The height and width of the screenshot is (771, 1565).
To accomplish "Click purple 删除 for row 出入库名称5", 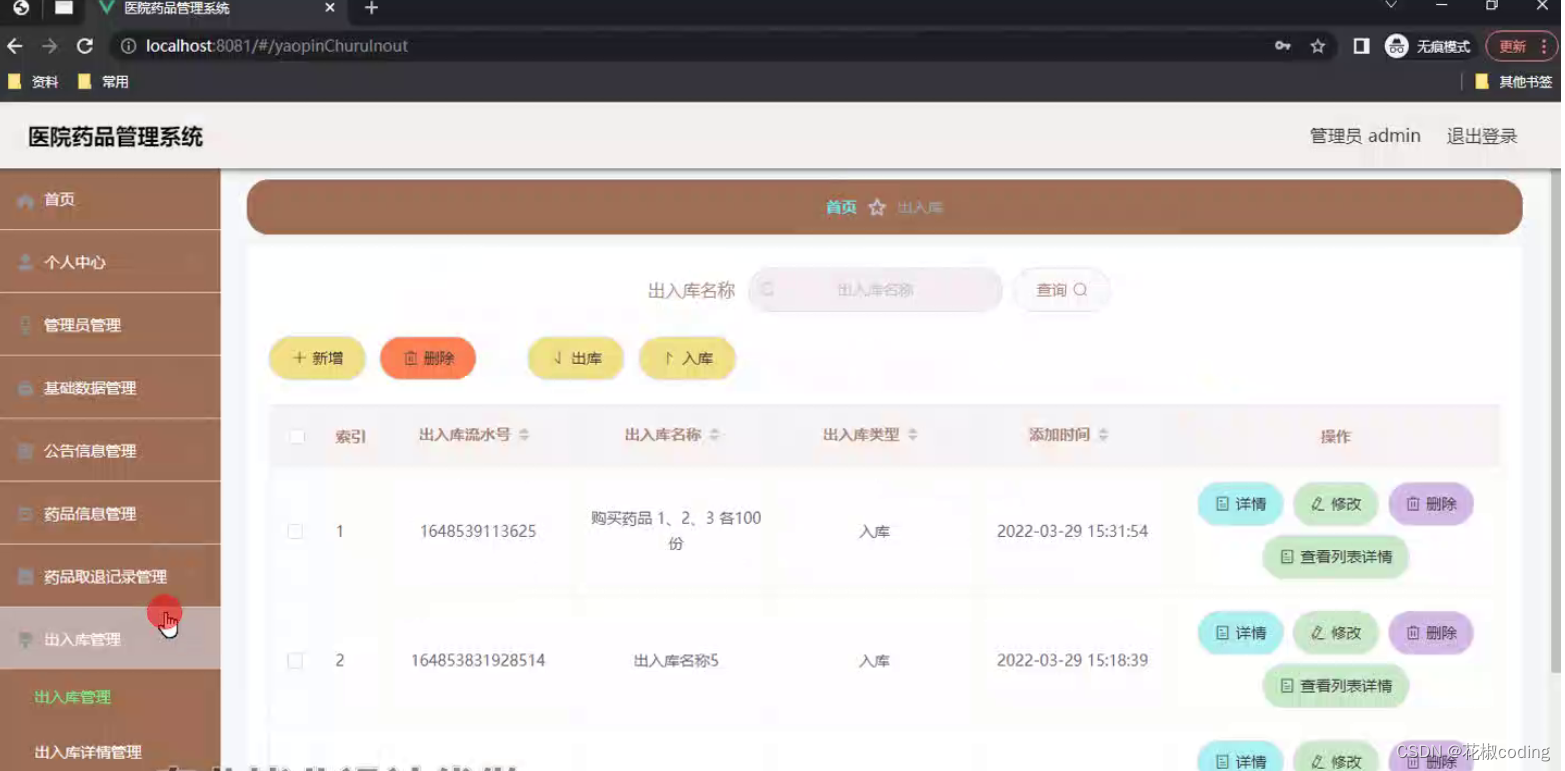I will 1431,633.
